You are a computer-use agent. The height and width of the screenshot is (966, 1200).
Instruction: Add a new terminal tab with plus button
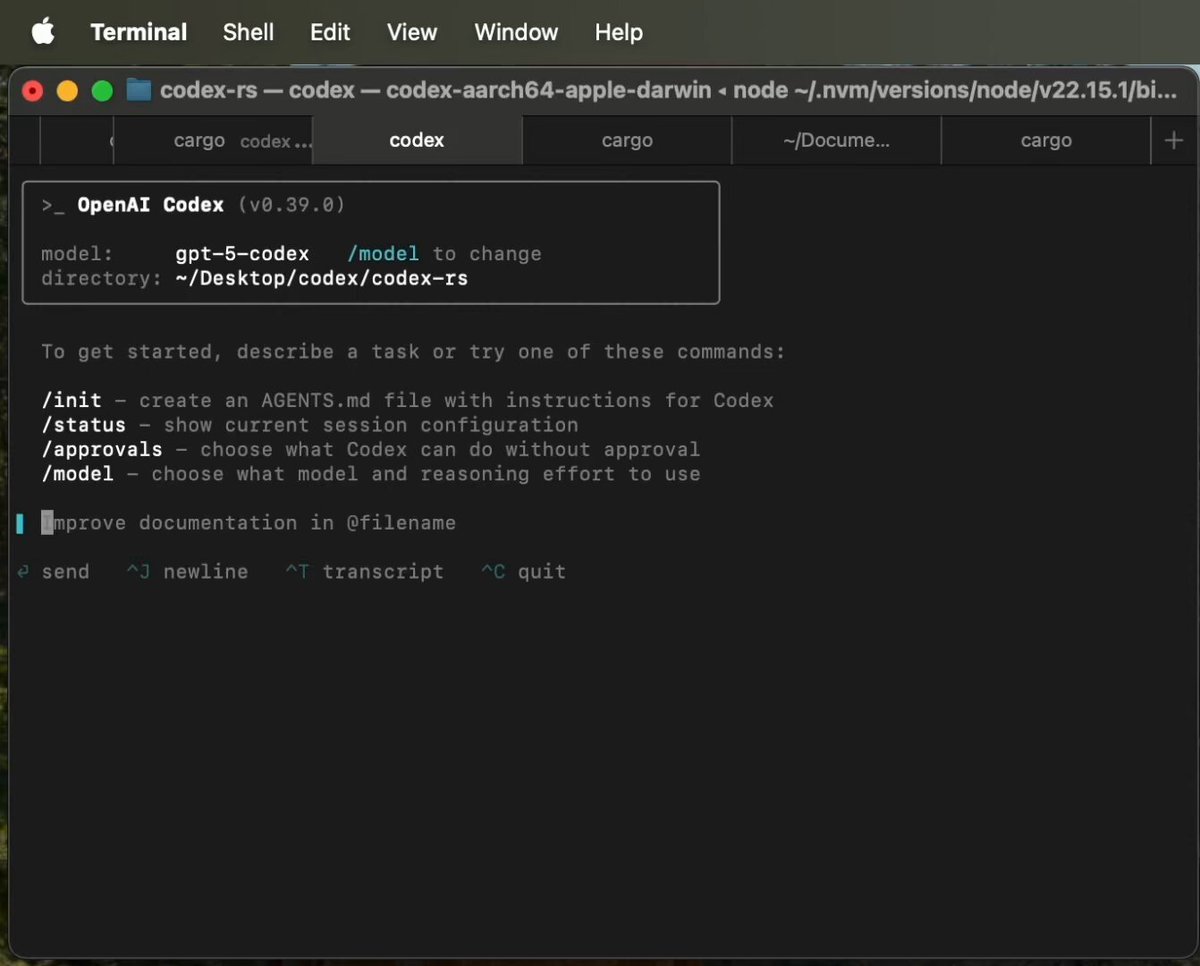[1174, 141]
